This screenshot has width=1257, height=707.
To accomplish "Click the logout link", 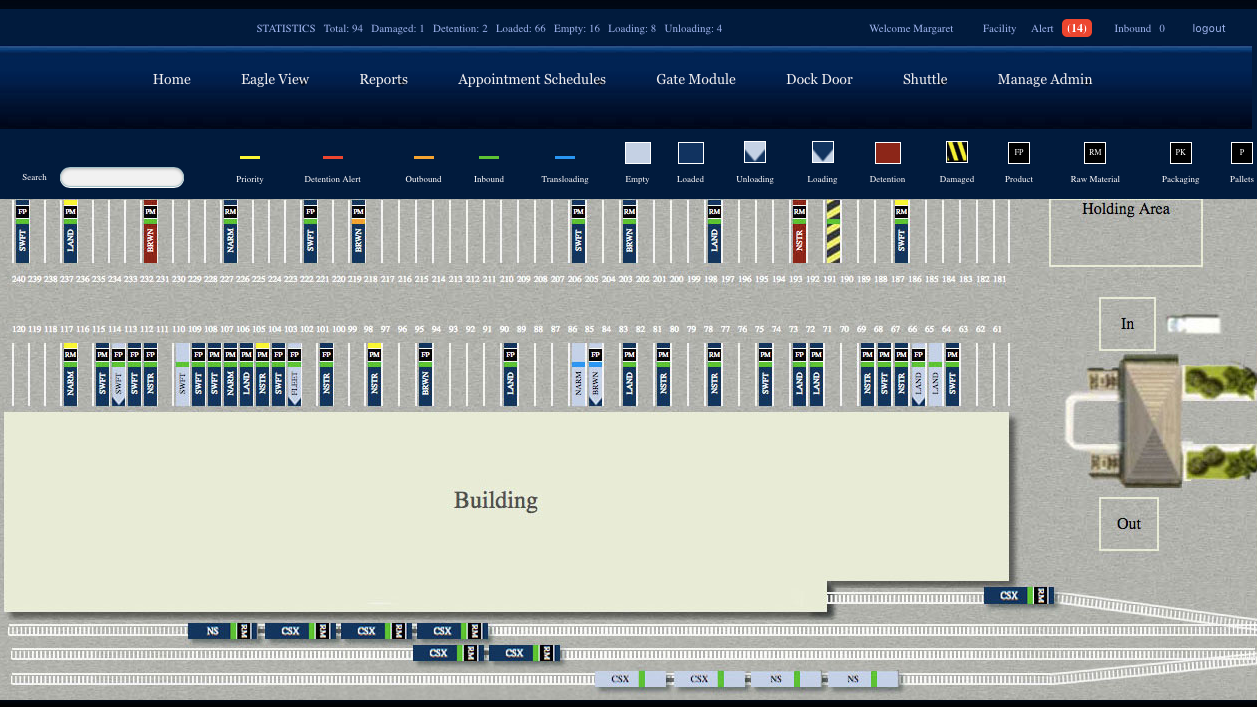I will 1208,28.
